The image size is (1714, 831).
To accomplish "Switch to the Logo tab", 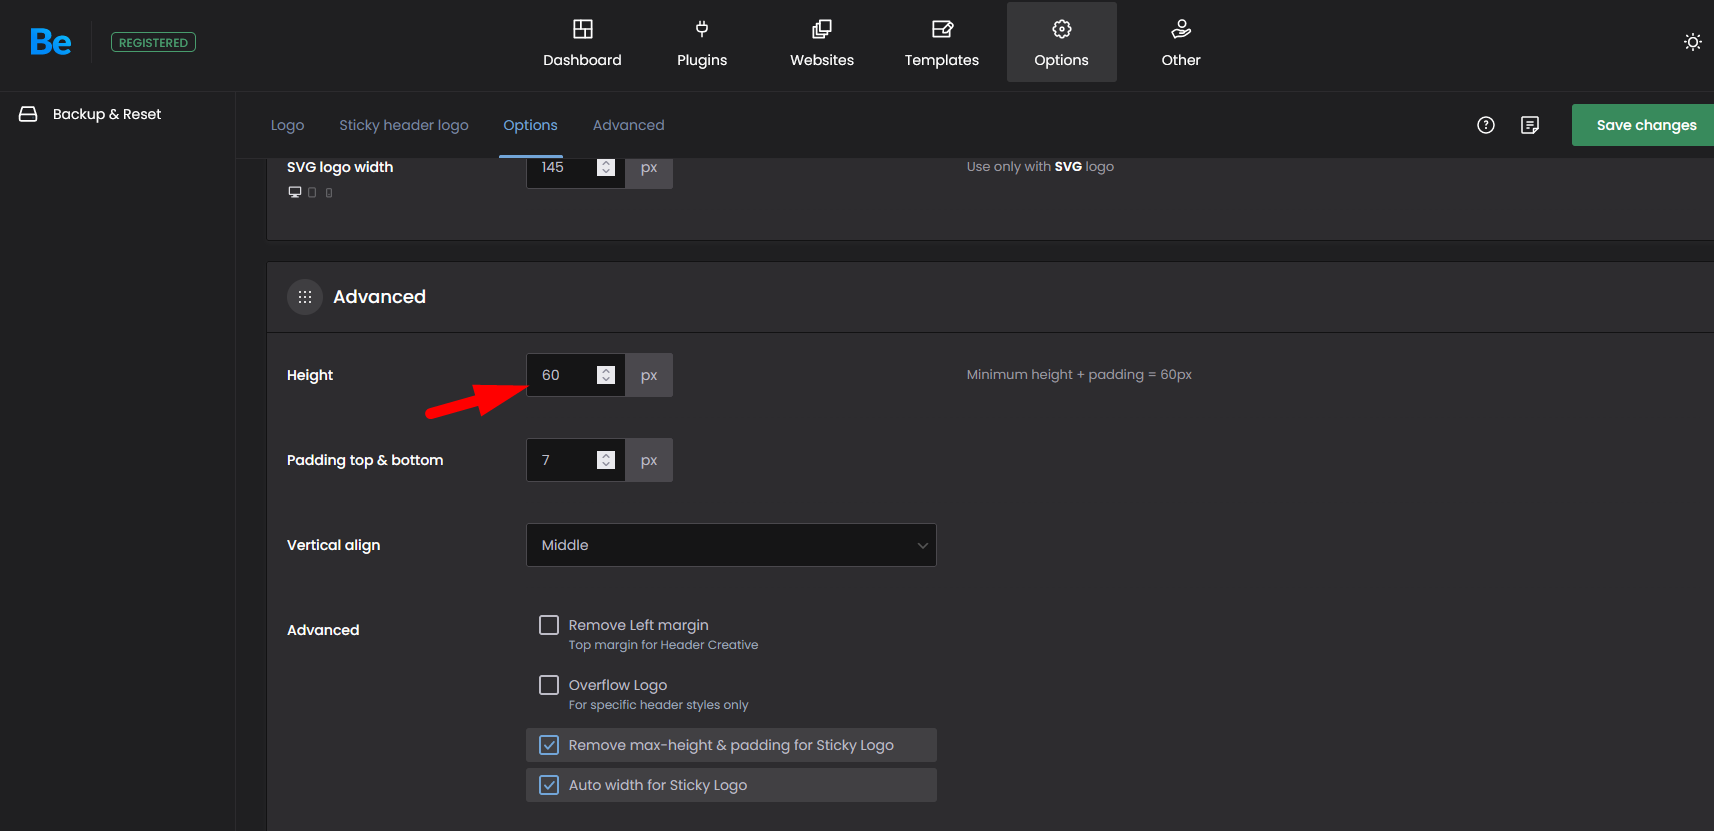I will point(287,125).
